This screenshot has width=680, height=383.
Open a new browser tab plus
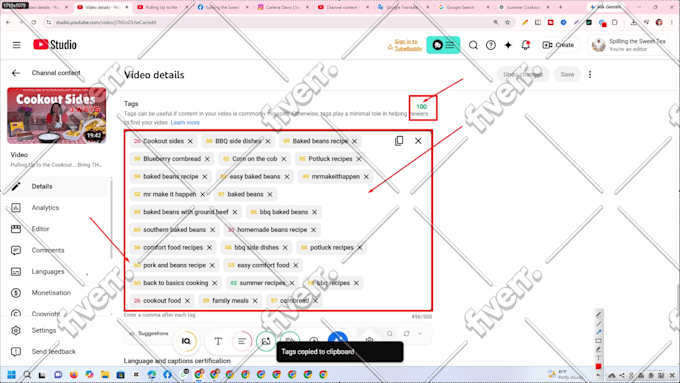(560, 7)
